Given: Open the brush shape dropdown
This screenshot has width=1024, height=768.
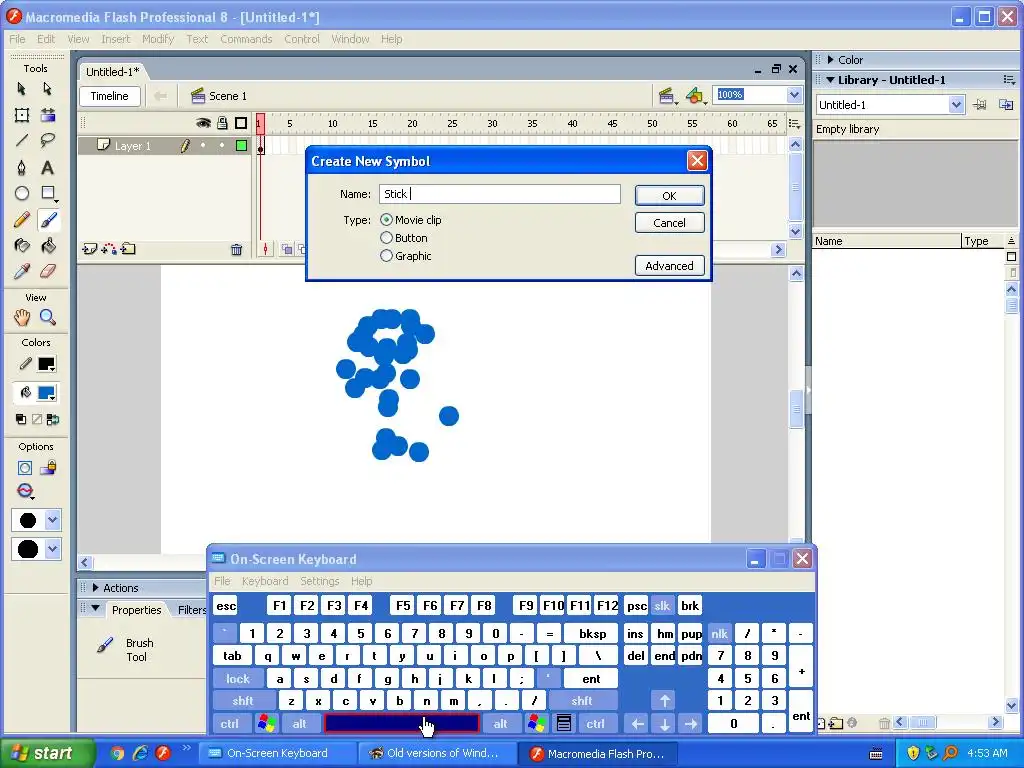Looking at the screenshot, I should (53, 549).
